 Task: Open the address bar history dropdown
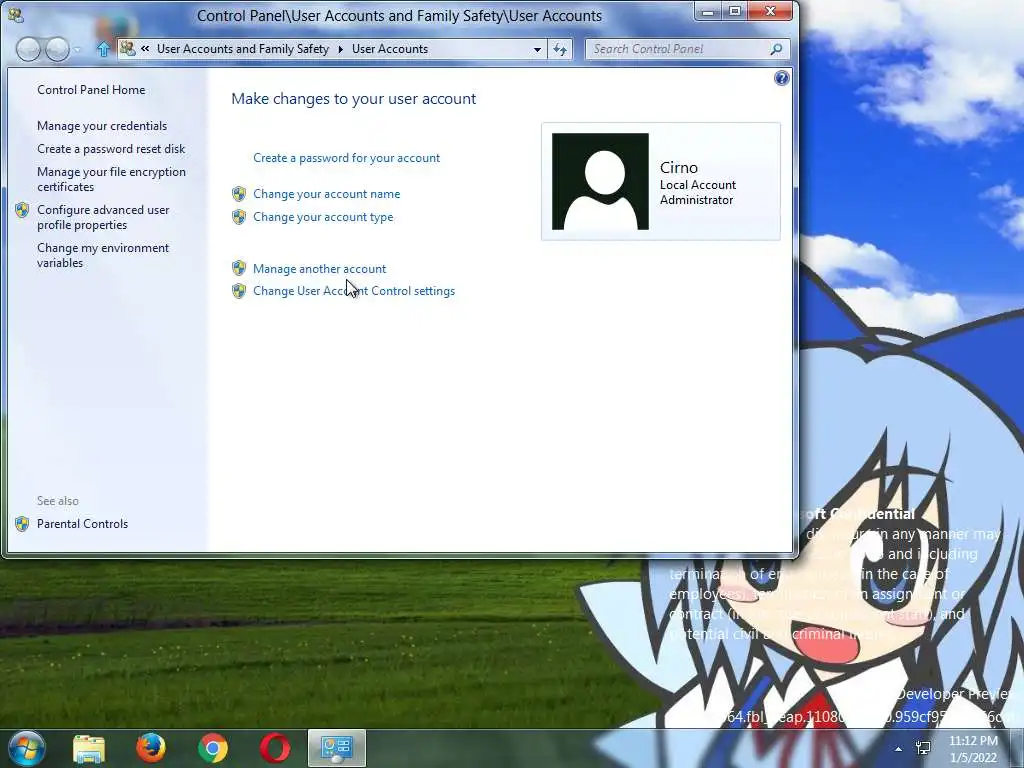click(537, 49)
